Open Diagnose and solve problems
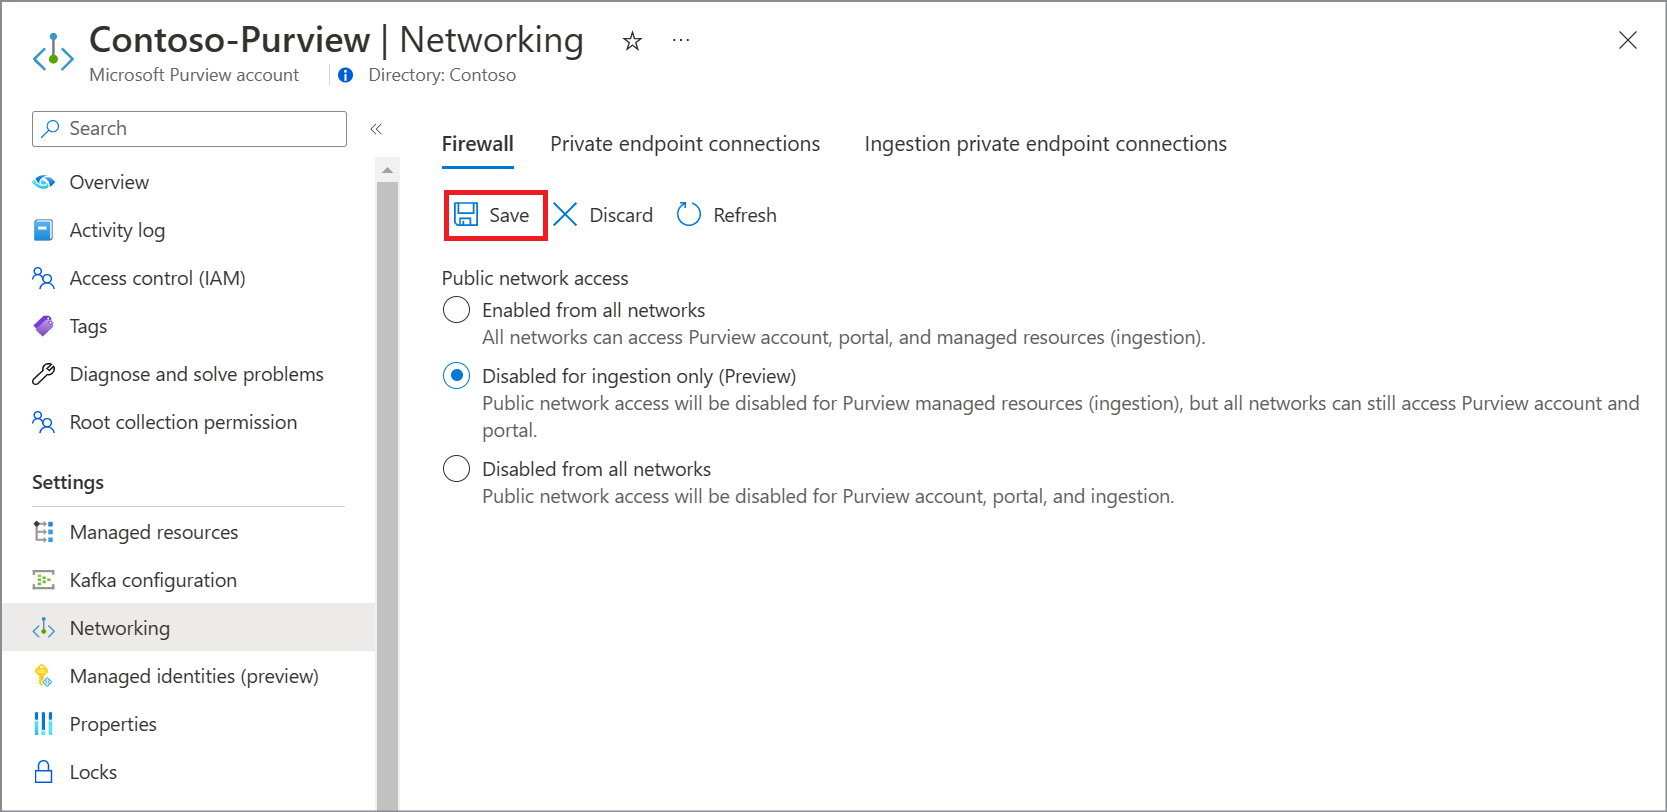1667x812 pixels. (196, 373)
